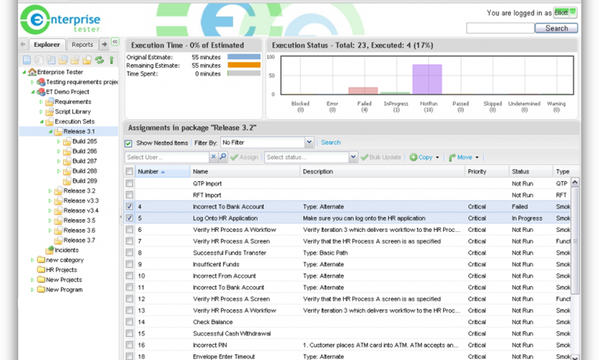Image resolution: width=600 pixels, height=360 pixels.
Task: Check the RFT Import row checkbox
Action: pos(129,195)
